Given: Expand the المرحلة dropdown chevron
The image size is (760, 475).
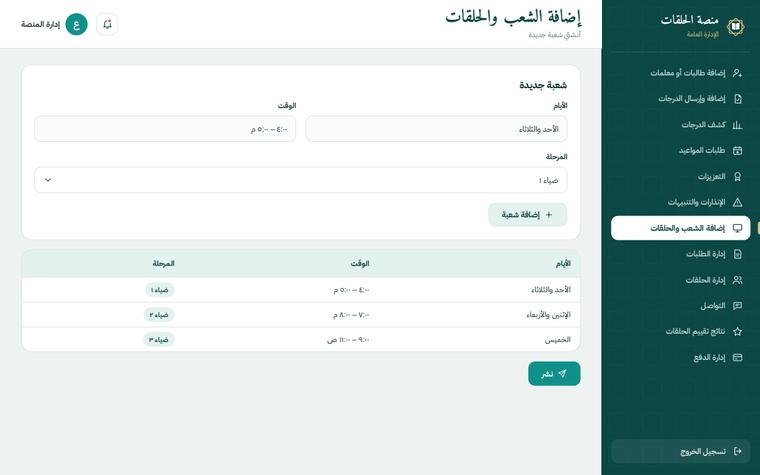Looking at the screenshot, I should pos(48,180).
